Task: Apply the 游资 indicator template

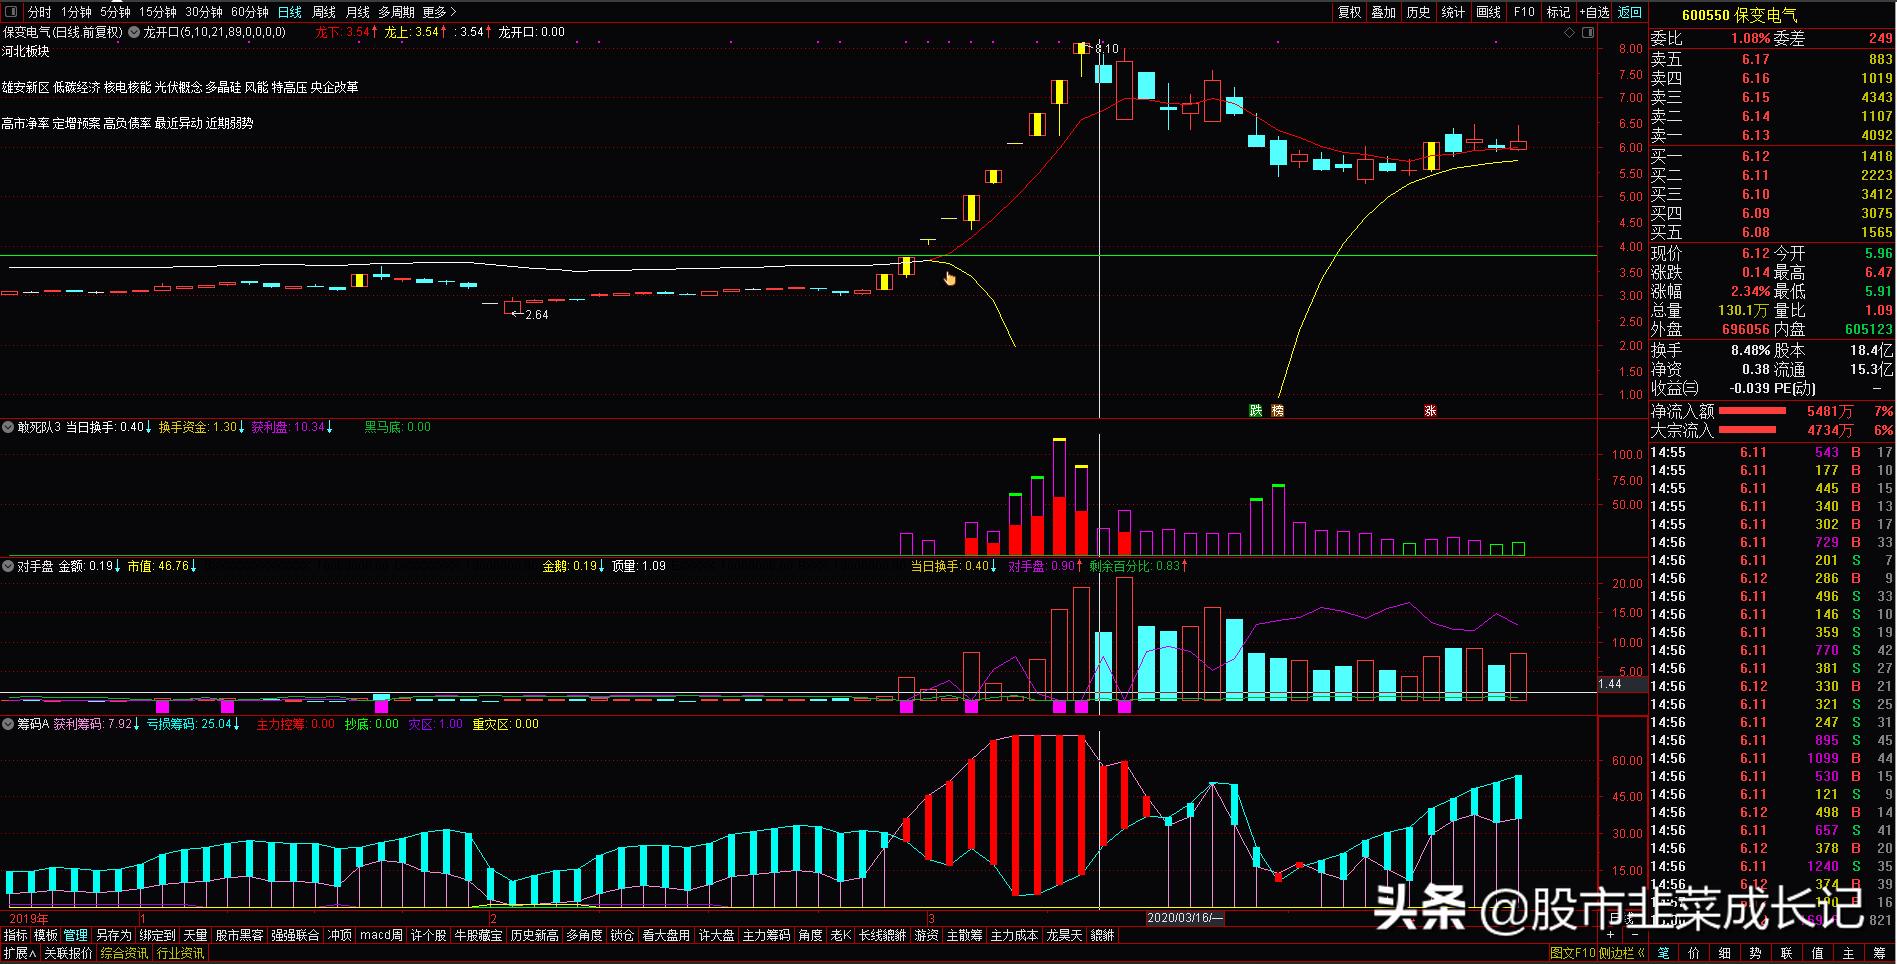Action: 927,935
